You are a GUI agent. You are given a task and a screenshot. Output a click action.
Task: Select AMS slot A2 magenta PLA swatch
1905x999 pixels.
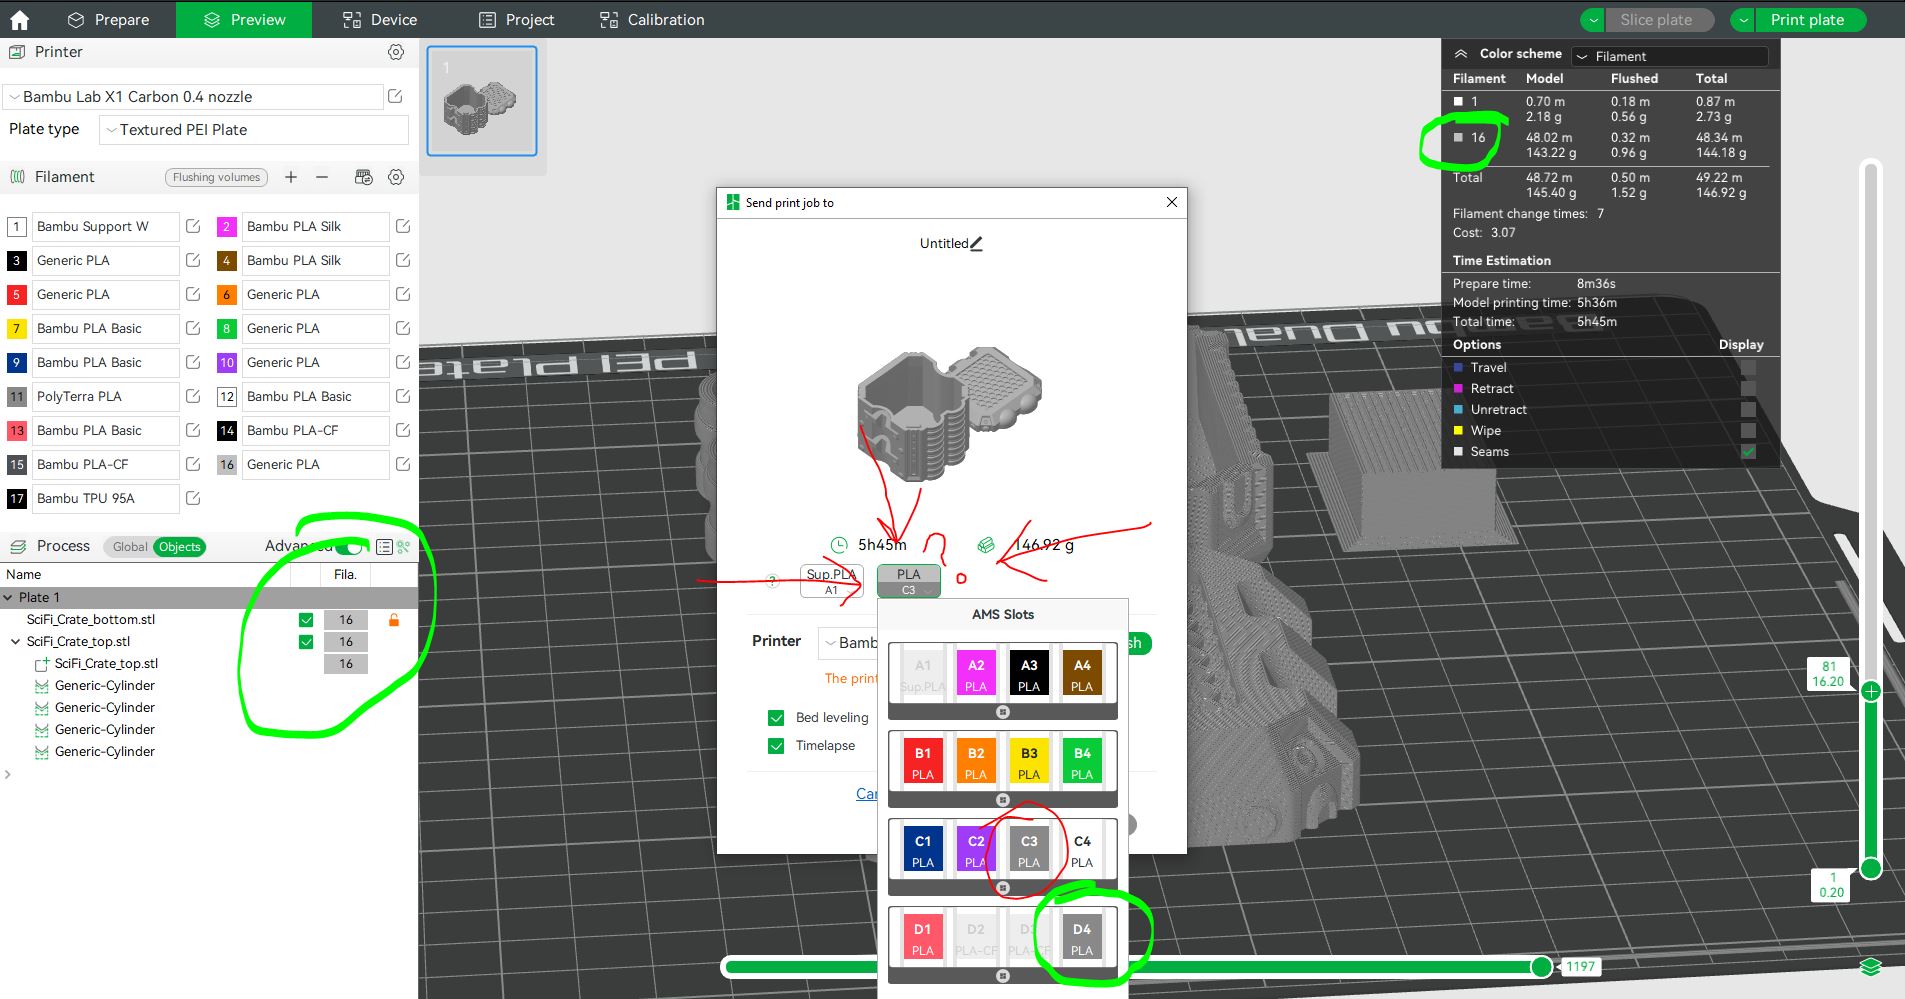975,673
